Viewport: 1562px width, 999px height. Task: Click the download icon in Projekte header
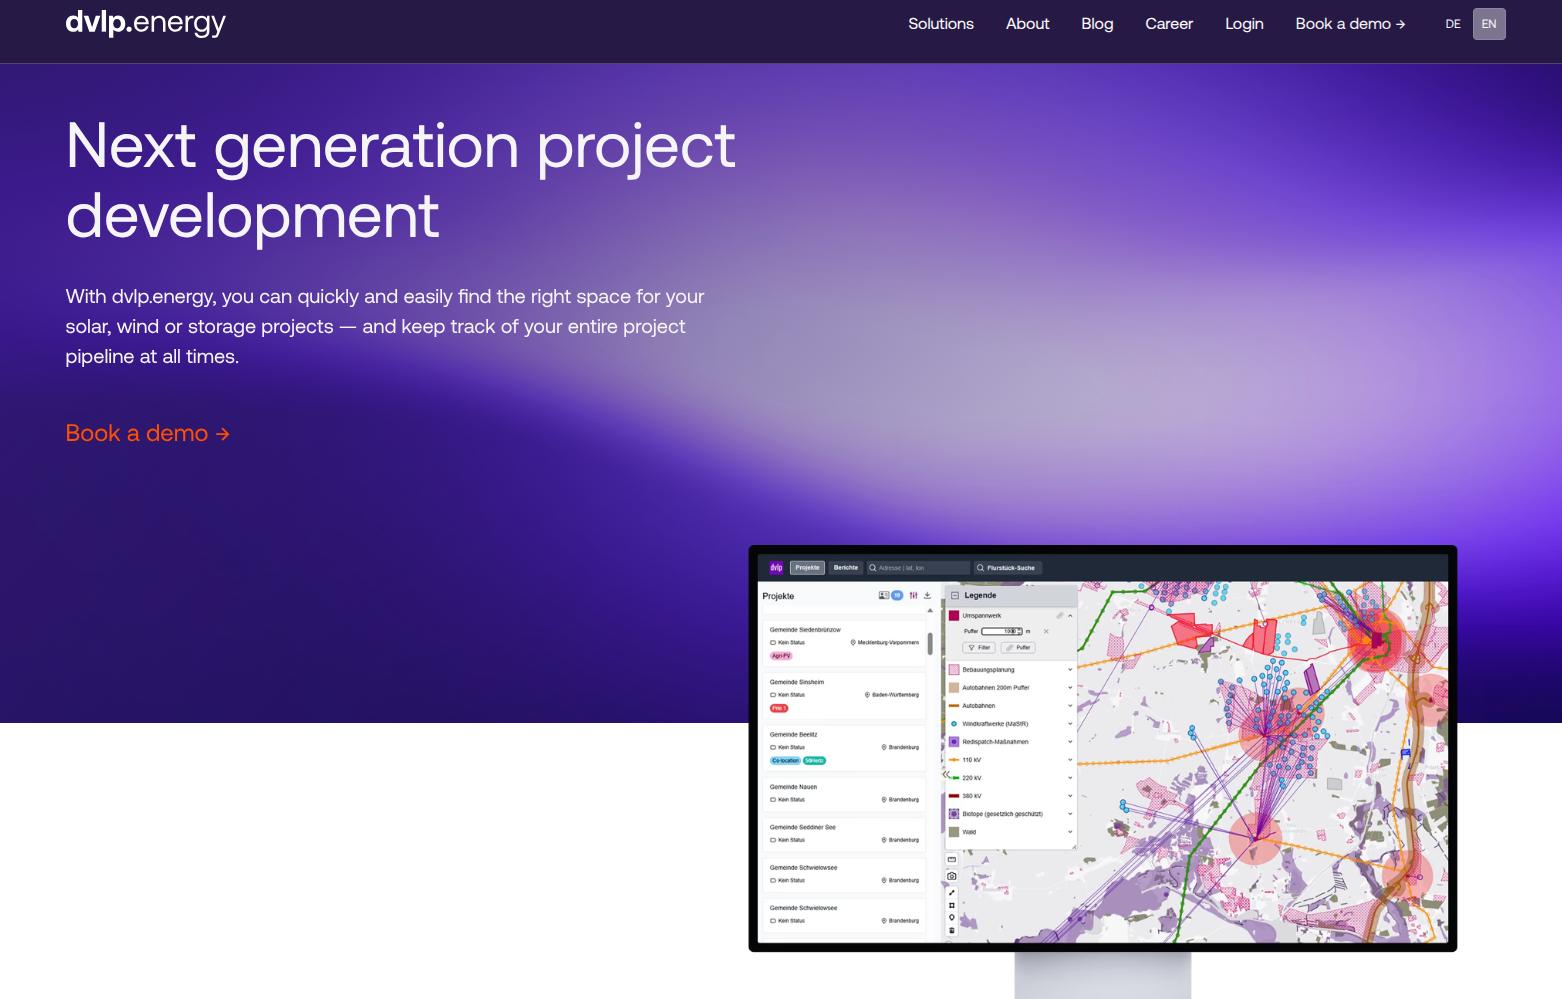(x=927, y=595)
